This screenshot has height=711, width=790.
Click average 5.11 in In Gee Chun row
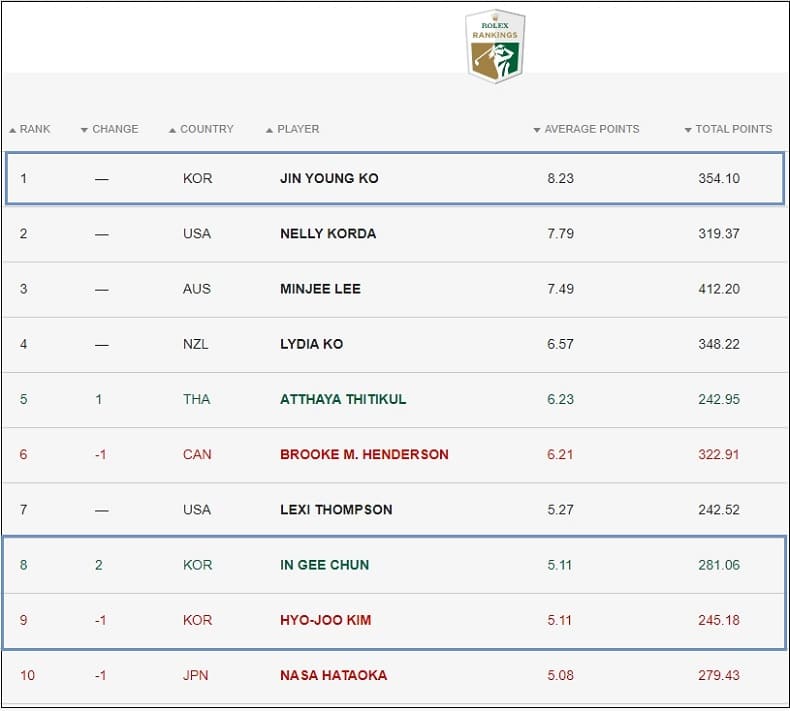point(560,565)
